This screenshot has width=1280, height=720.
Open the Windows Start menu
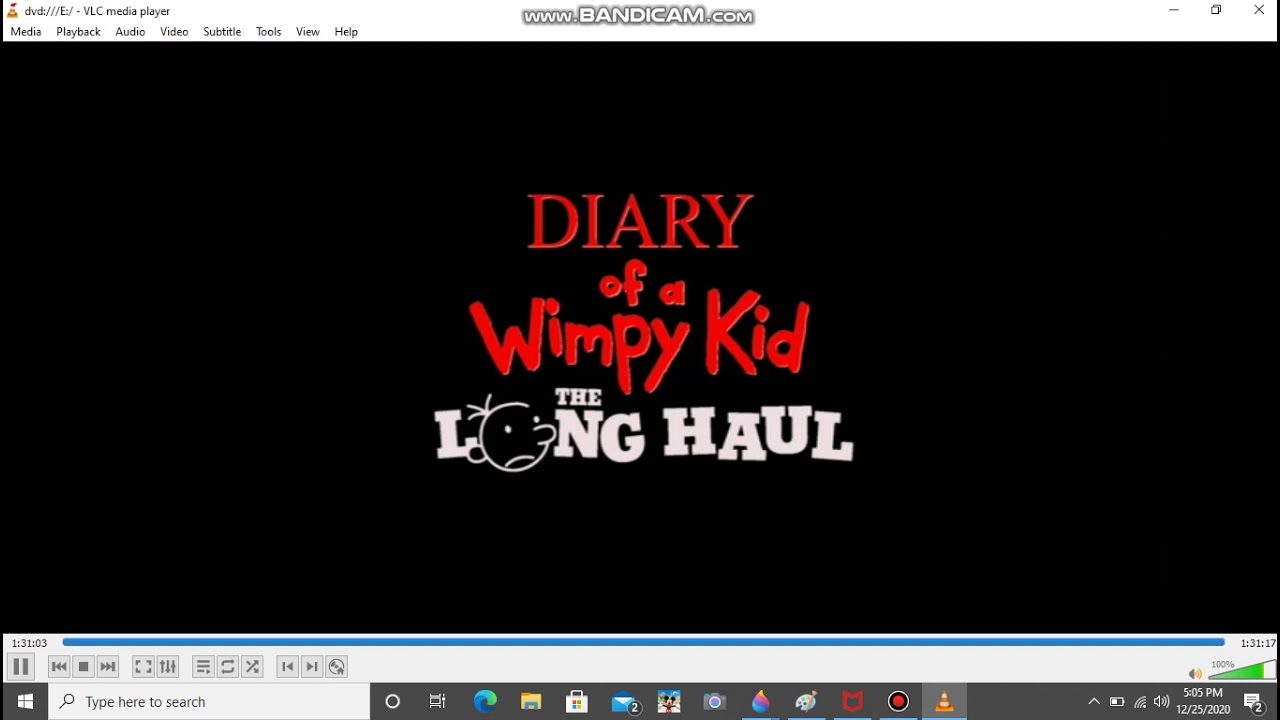[x=24, y=702]
